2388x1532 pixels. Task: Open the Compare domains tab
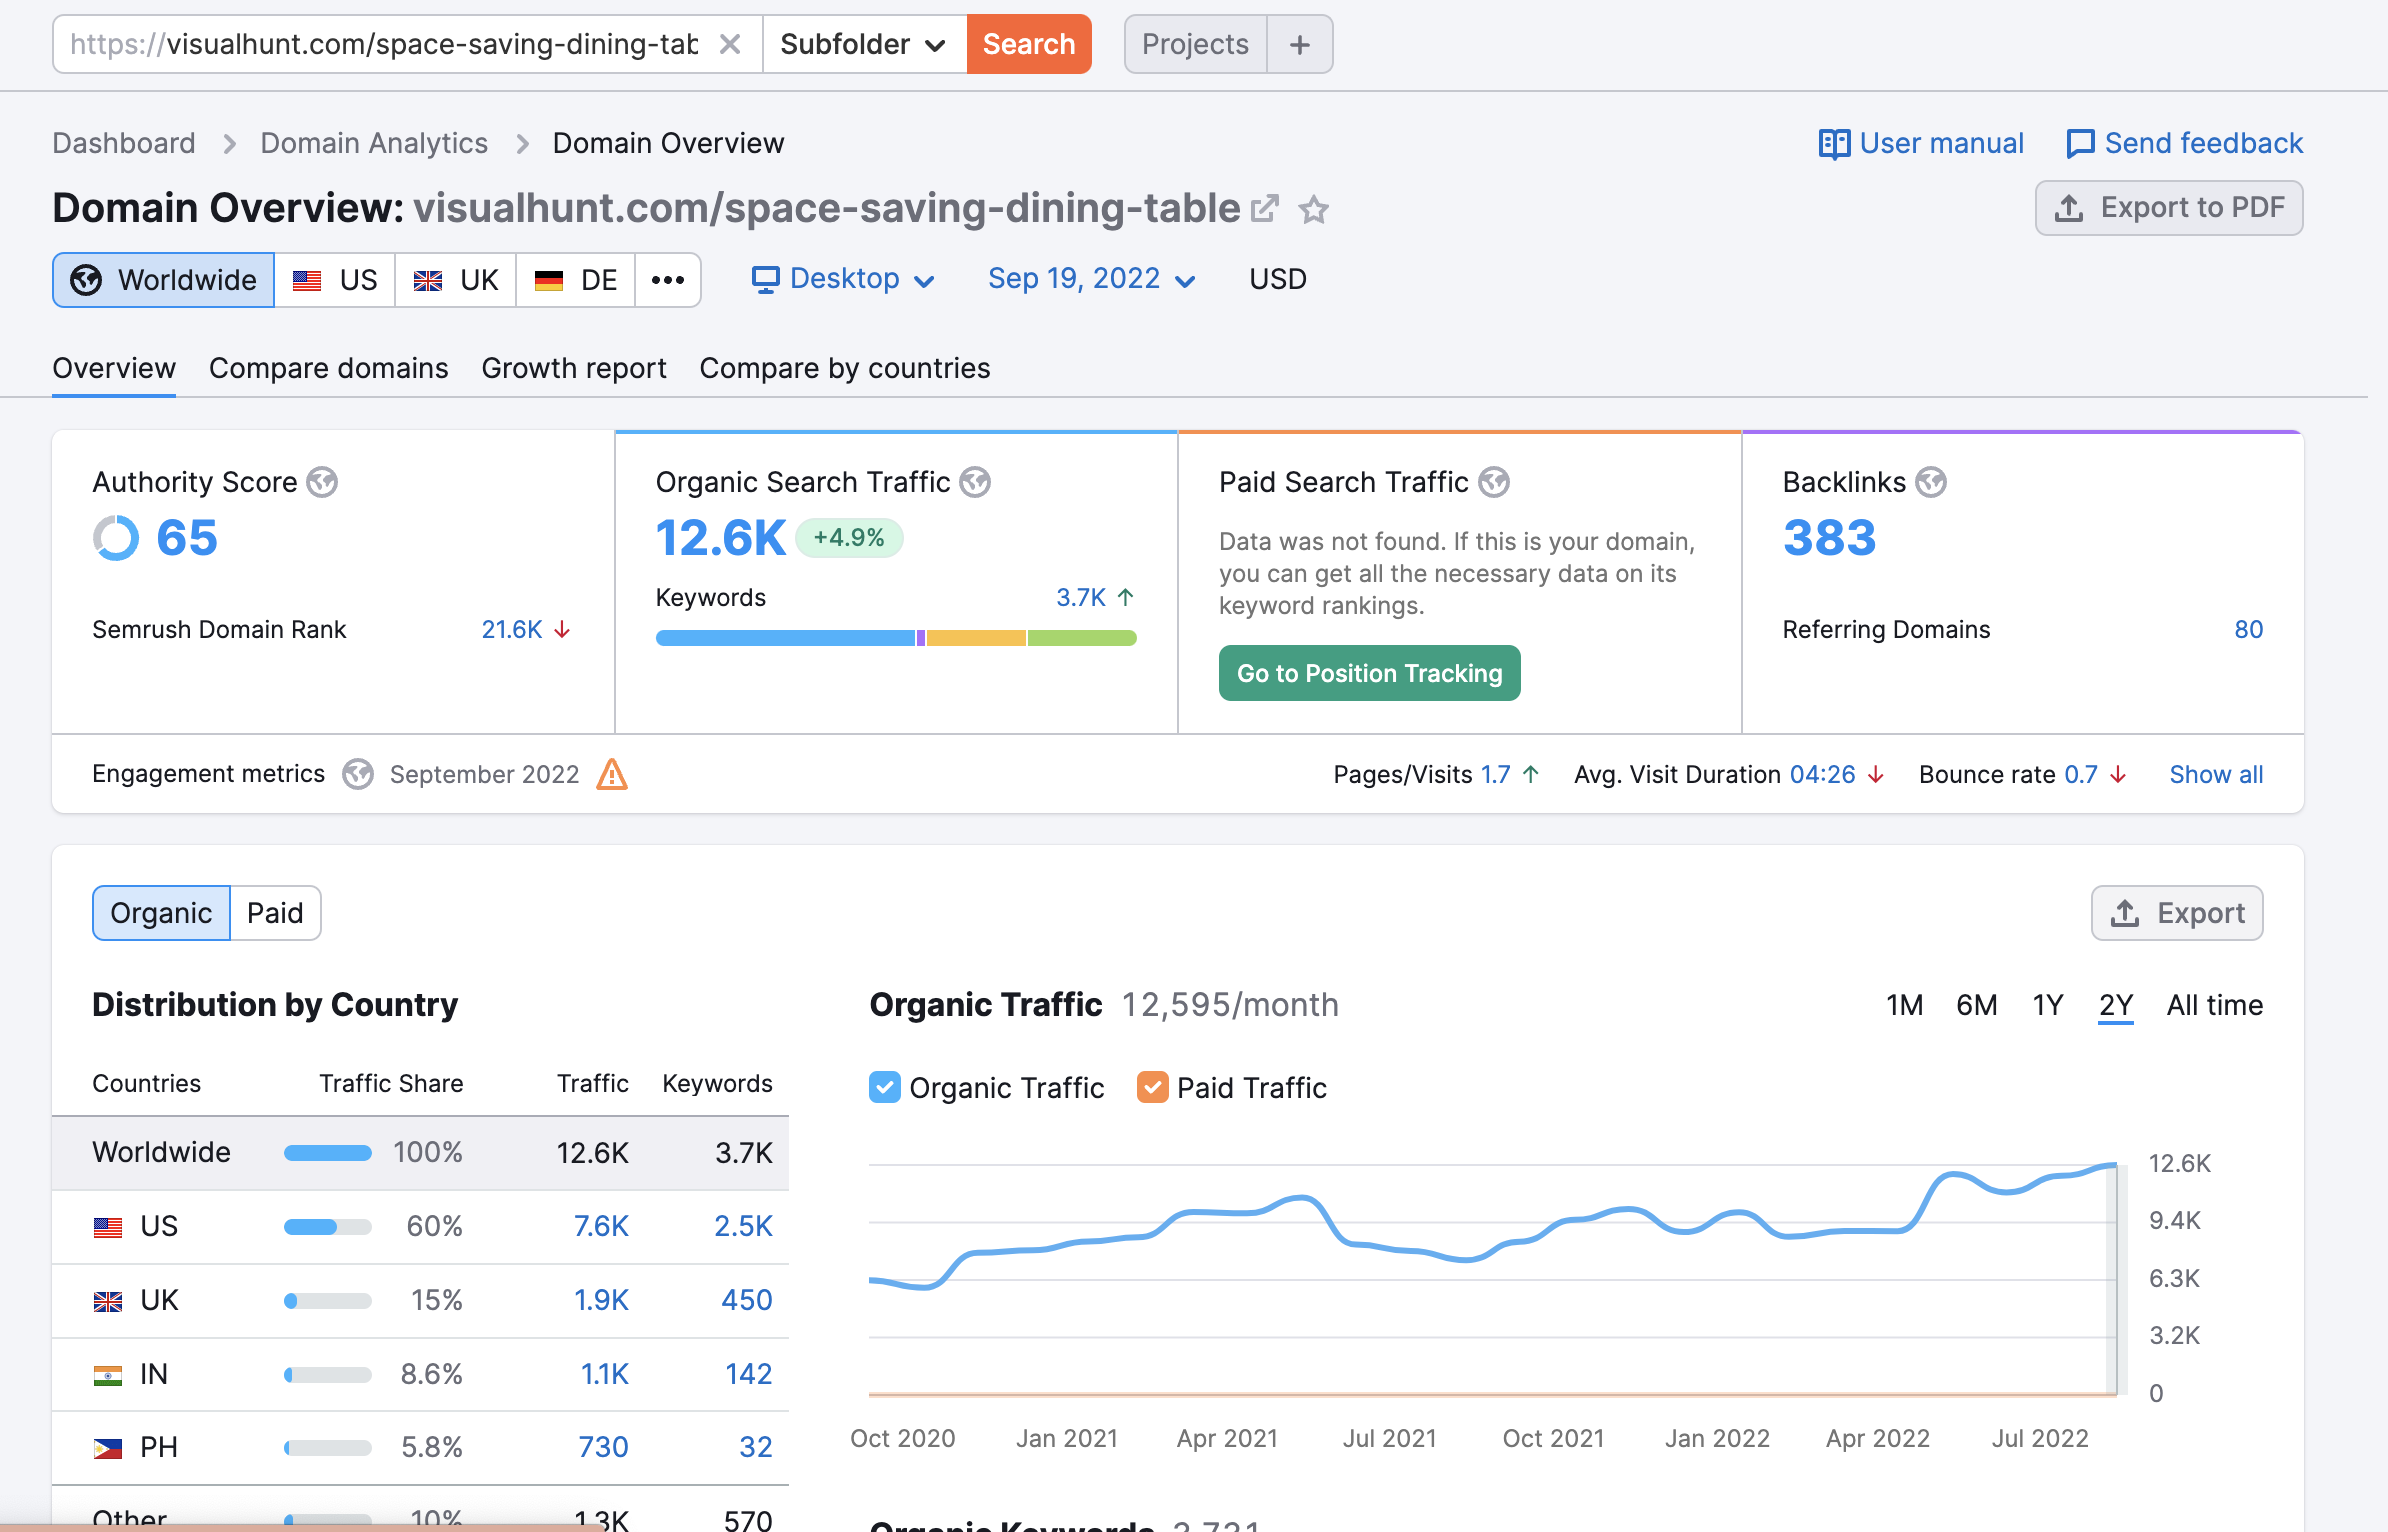pyautogui.click(x=329, y=368)
